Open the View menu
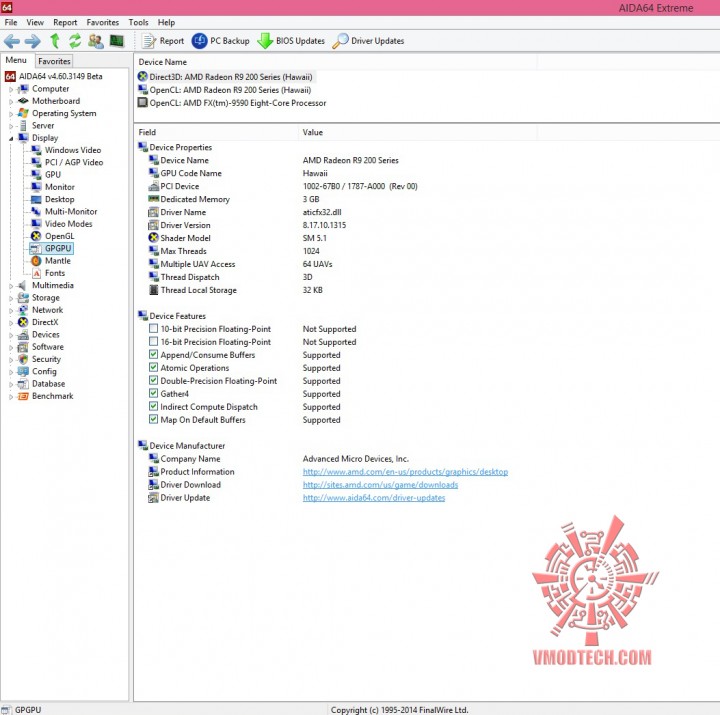 tap(35, 23)
